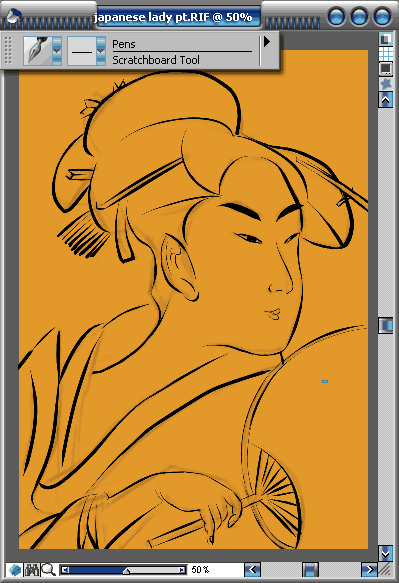The height and width of the screenshot is (583, 399).
Task: Click the zoom level slider track
Action: (123, 570)
